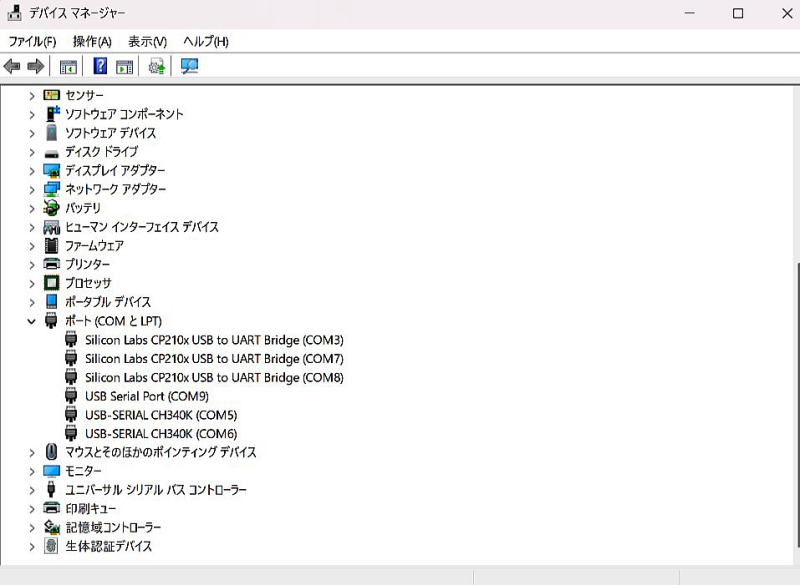The width and height of the screenshot is (800, 585).
Task: Open the 操作(A) menu
Action: click(92, 41)
